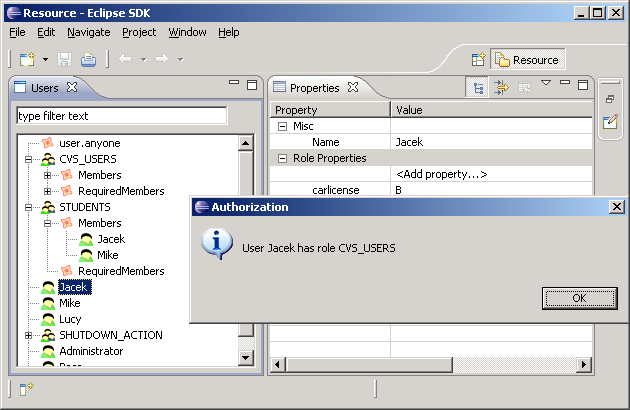The image size is (630, 410).
Task: Open the File menu
Action: click(x=17, y=32)
